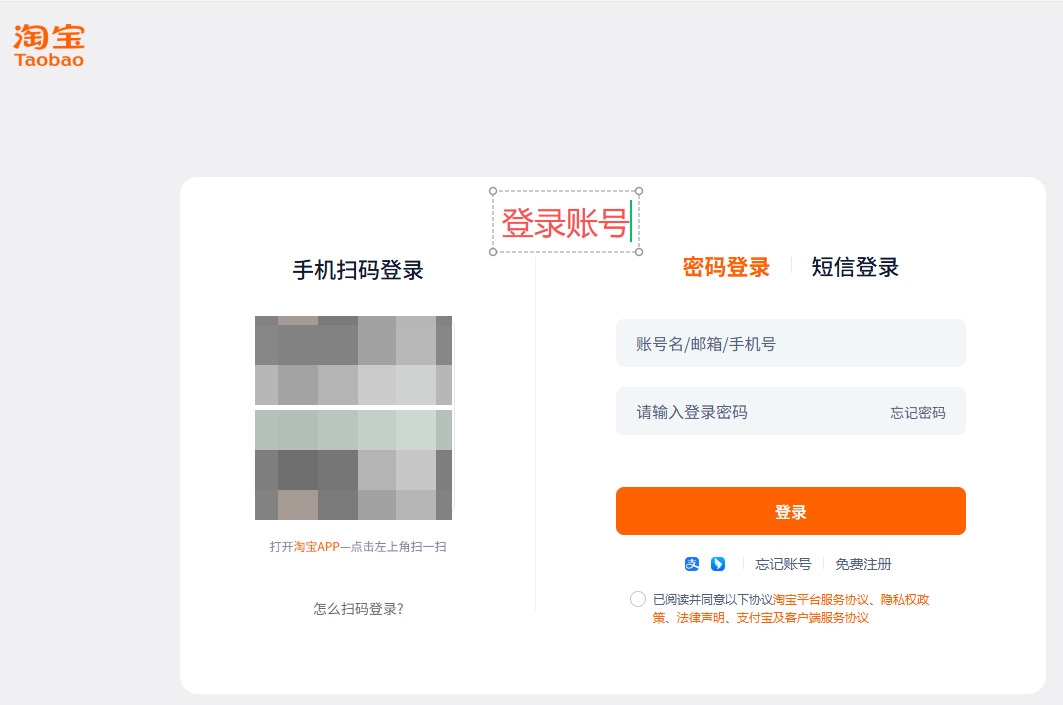Click the QR code image
The width and height of the screenshot is (1063, 705).
(353, 418)
